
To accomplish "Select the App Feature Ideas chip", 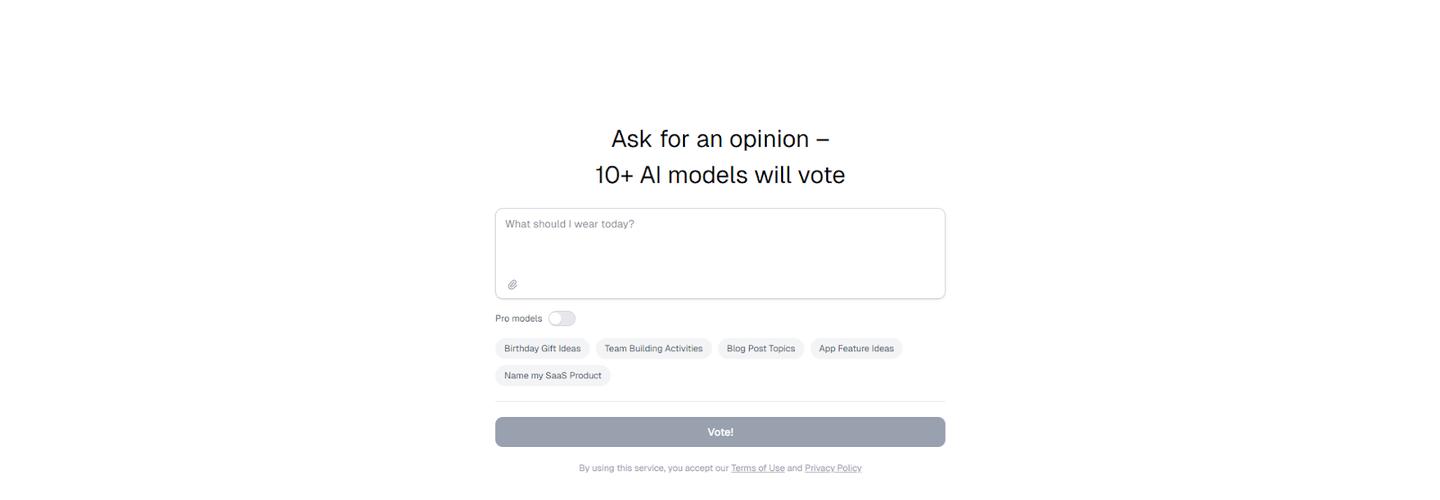I will (856, 349).
